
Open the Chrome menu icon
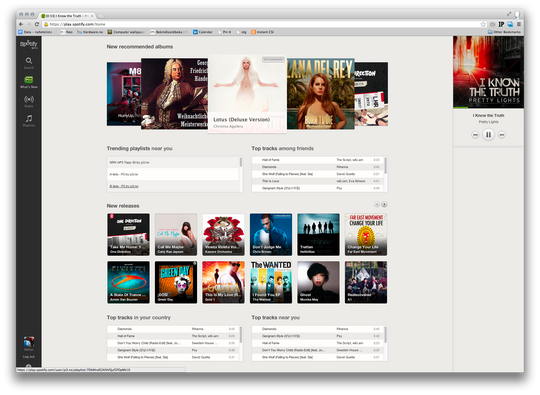point(519,24)
